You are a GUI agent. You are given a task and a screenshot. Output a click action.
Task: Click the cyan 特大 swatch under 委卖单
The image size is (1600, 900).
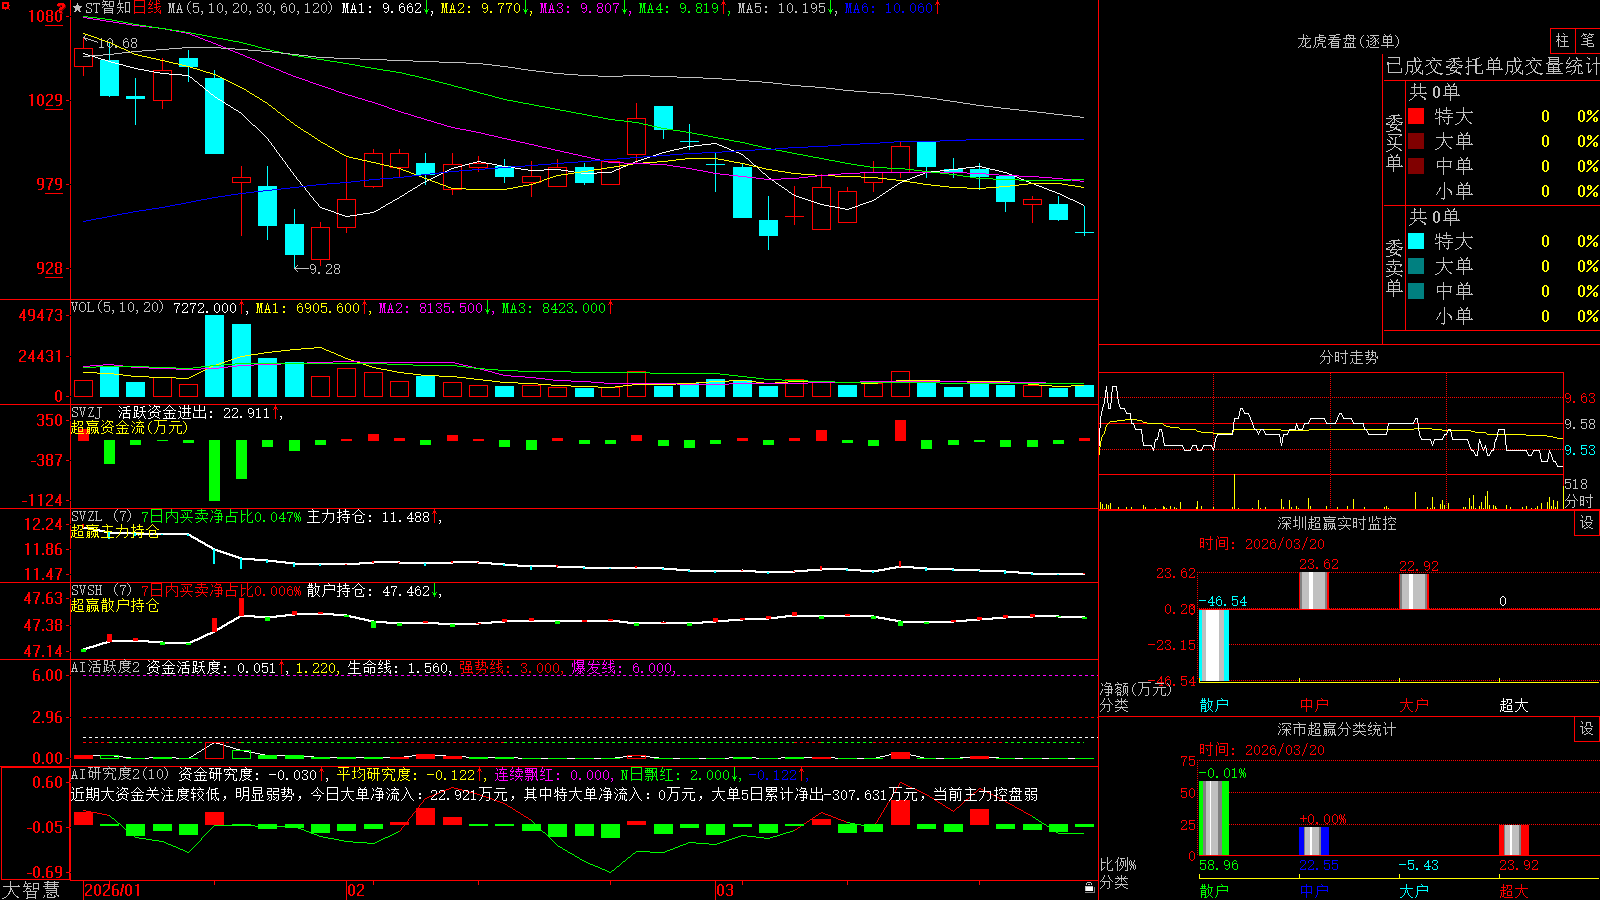[1416, 241]
